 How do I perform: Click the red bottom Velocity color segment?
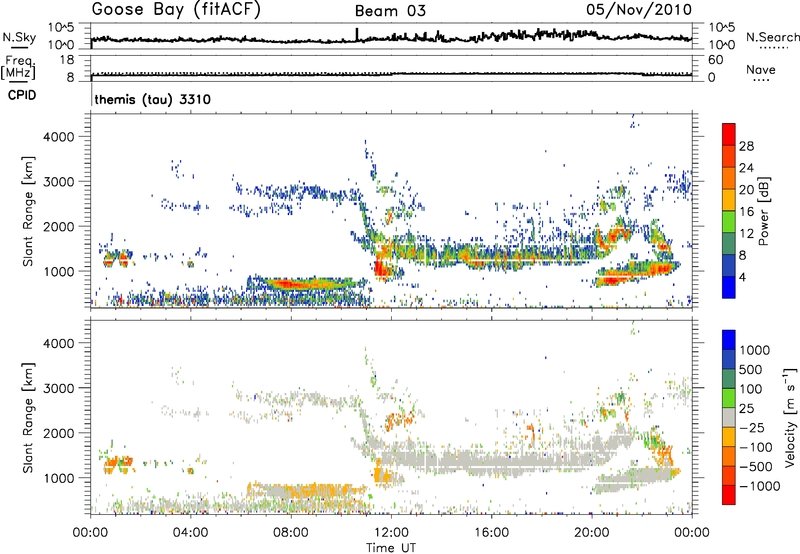tap(729, 495)
